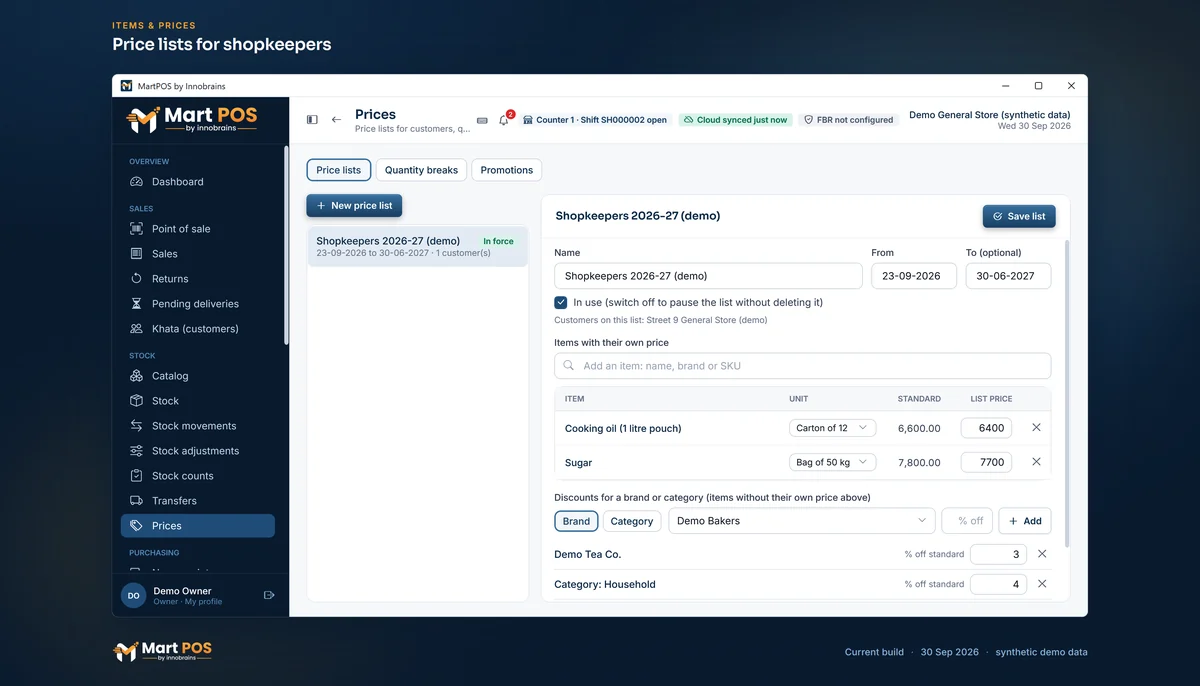Viewport: 1200px width, 686px height.
Task: Click the price list editor scrollbar
Action: click(x=1067, y=392)
